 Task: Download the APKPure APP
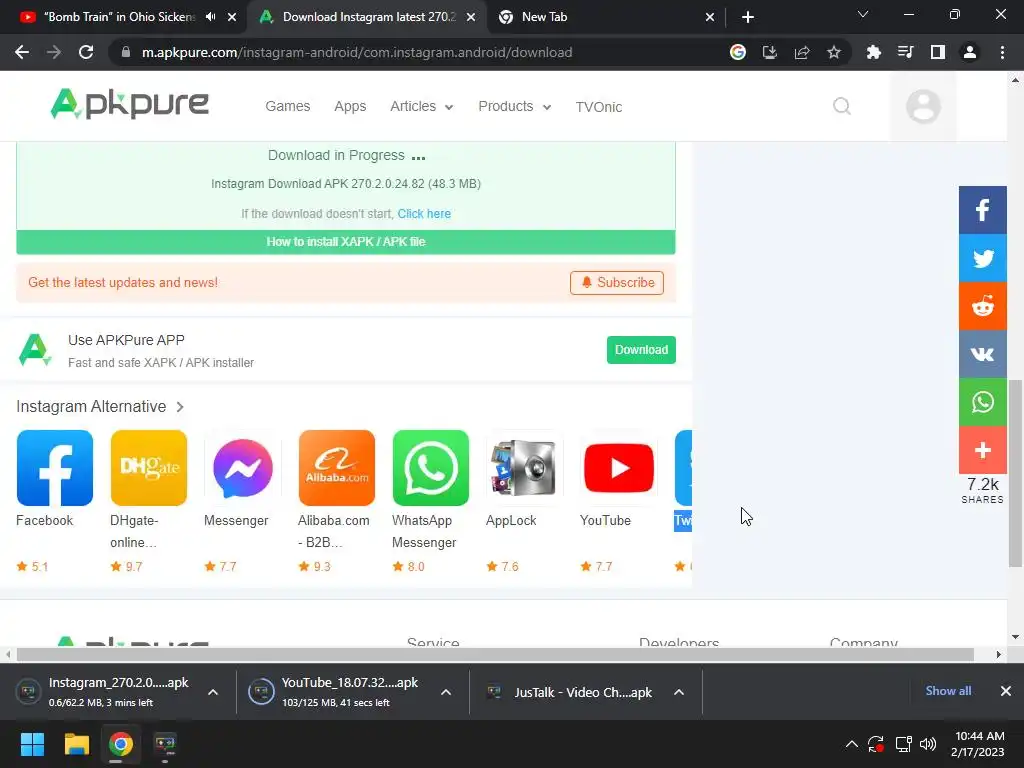(x=641, y=350)
